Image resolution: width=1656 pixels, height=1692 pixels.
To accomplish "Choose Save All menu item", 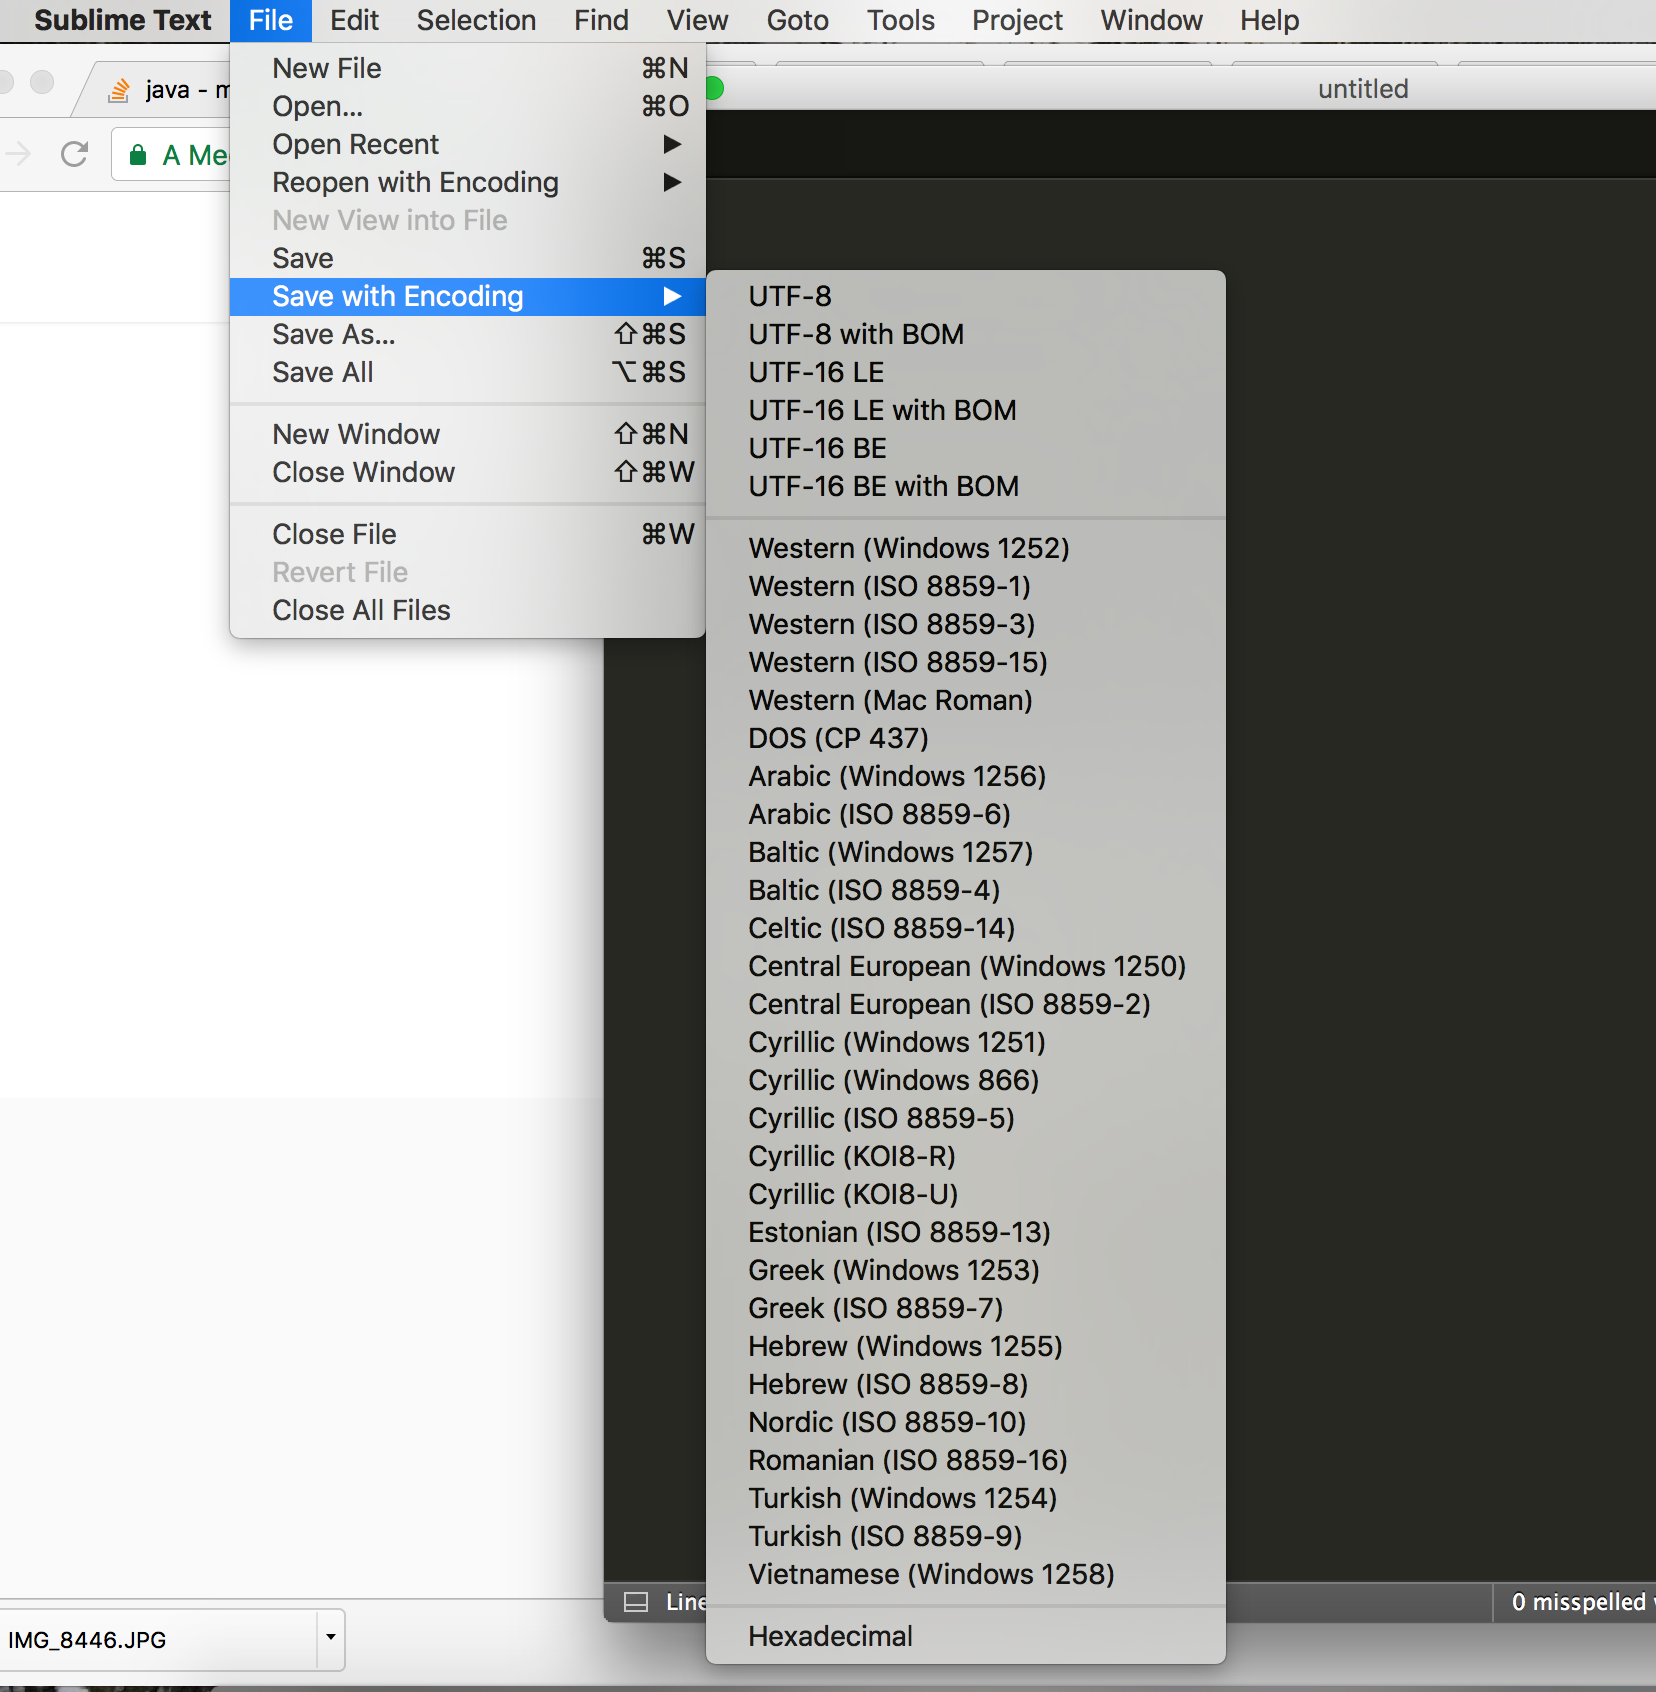I will click(x=467, y=372).
